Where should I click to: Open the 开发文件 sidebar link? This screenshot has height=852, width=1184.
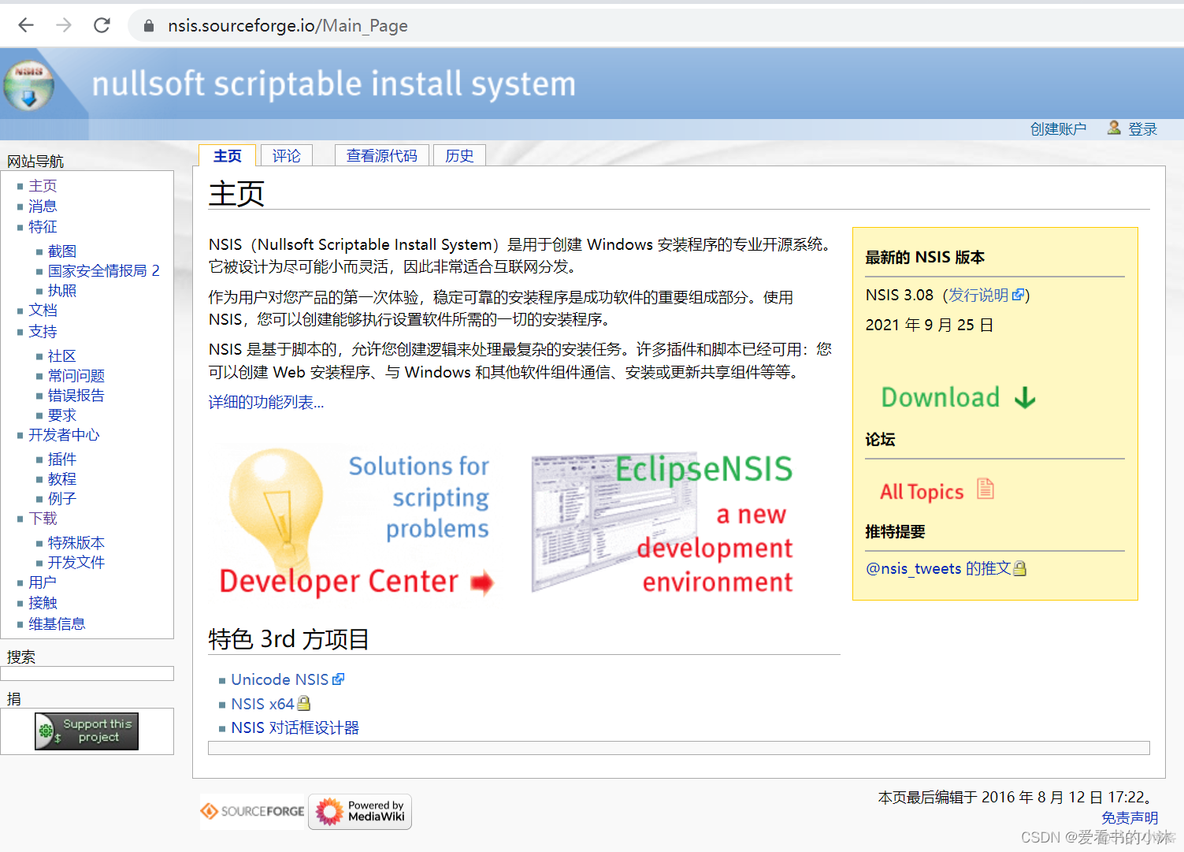coord(76,562)
